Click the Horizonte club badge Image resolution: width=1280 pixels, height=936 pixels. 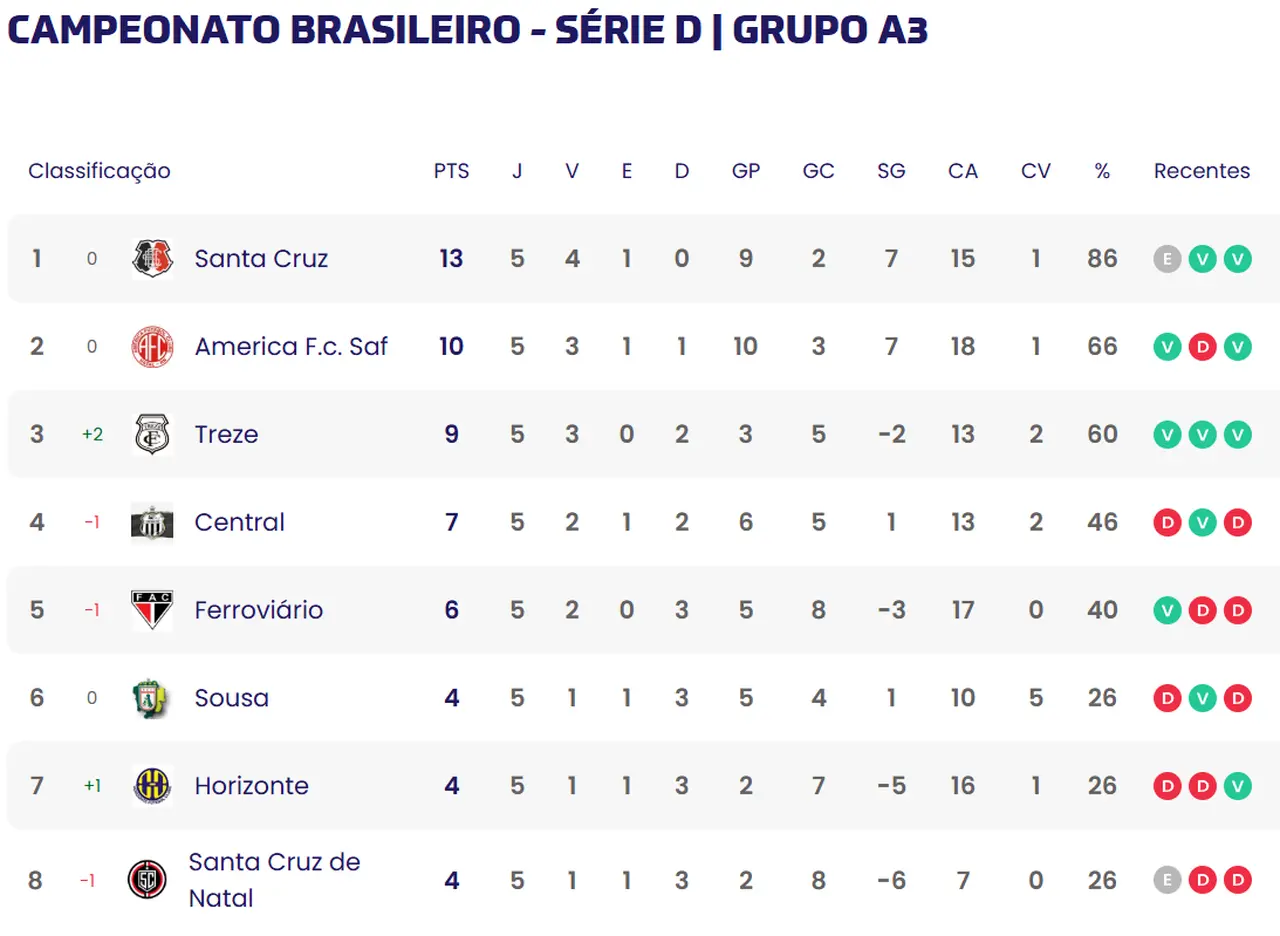coord(152,786)
